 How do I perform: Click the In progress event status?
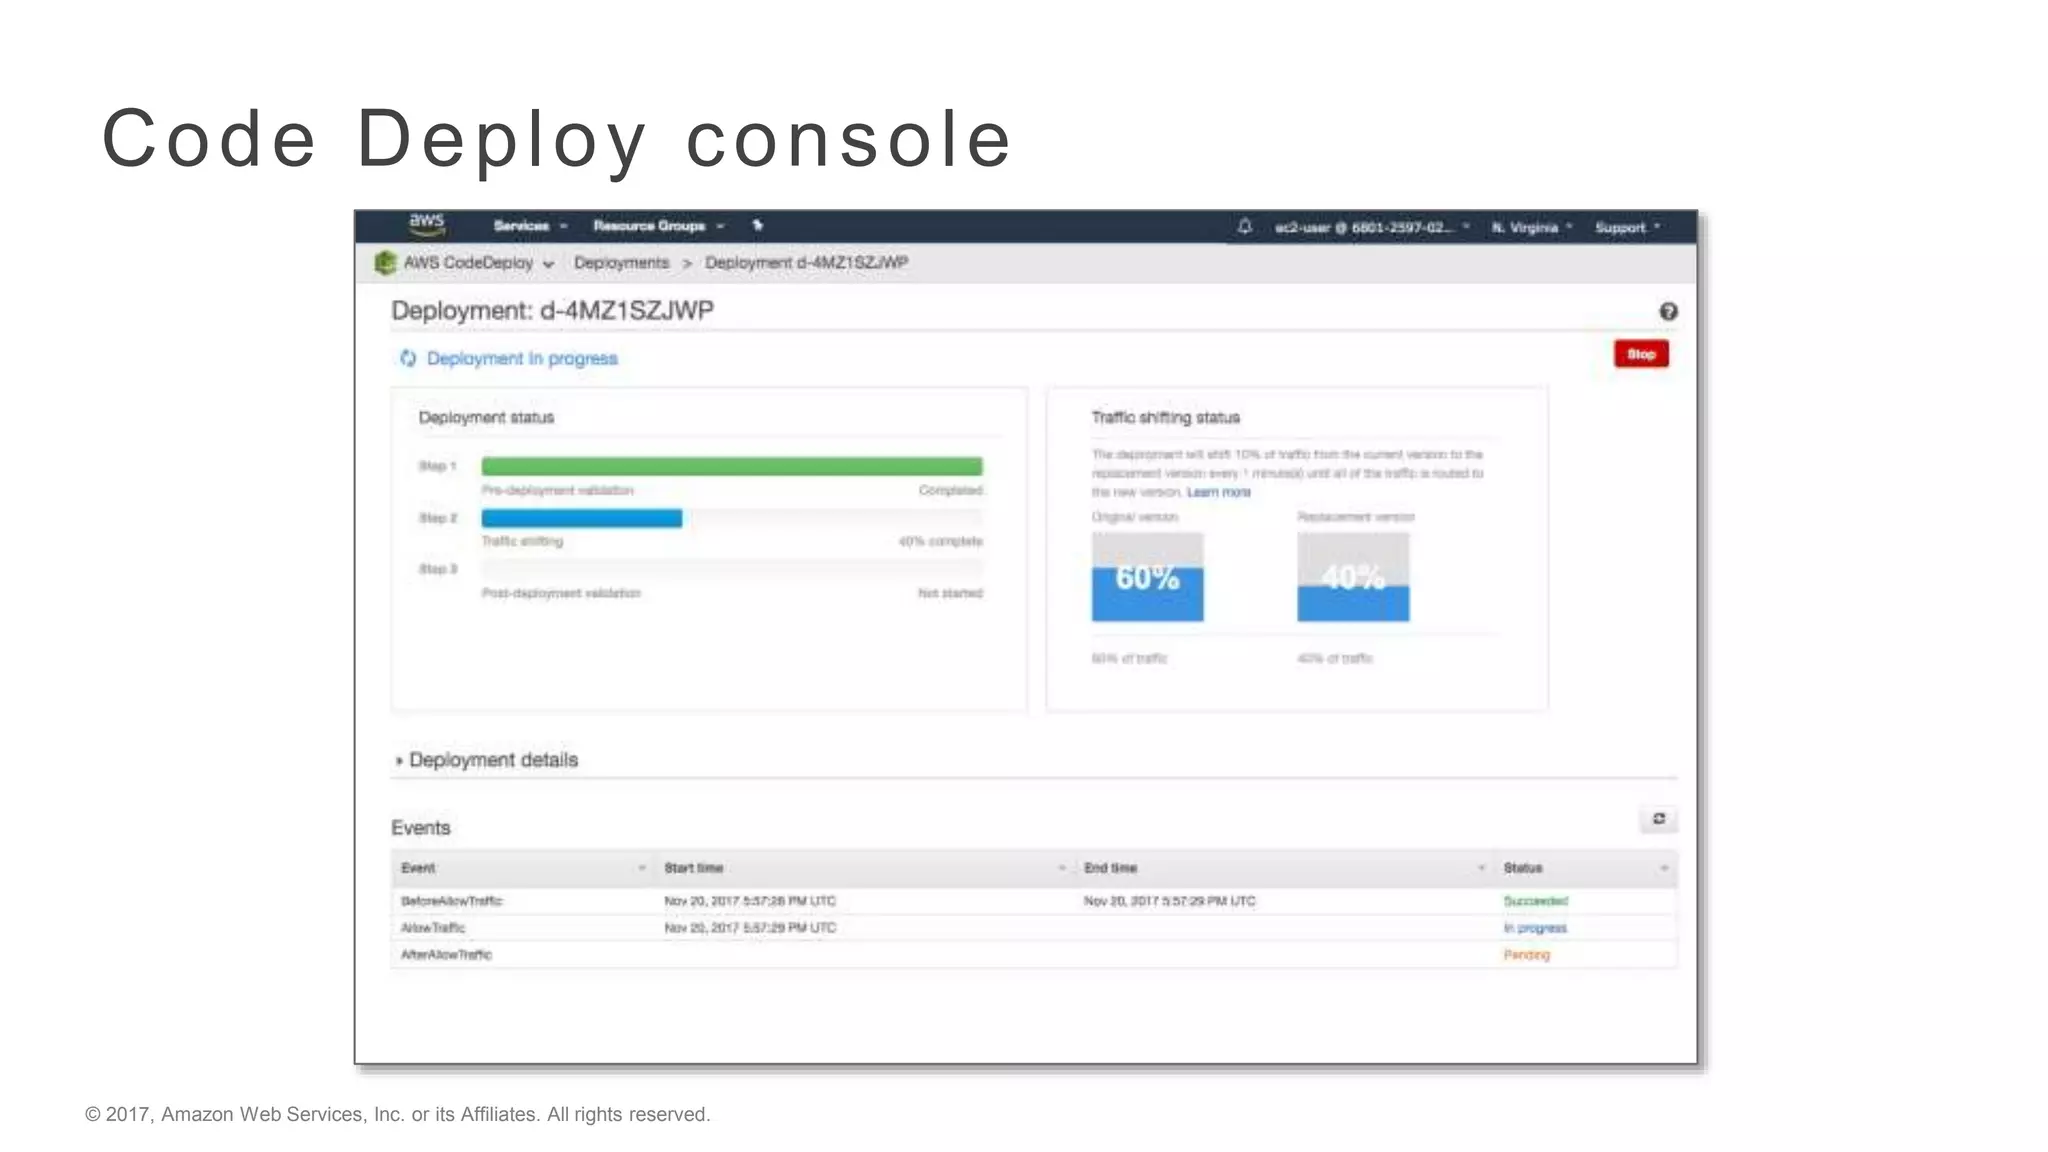1535,928
